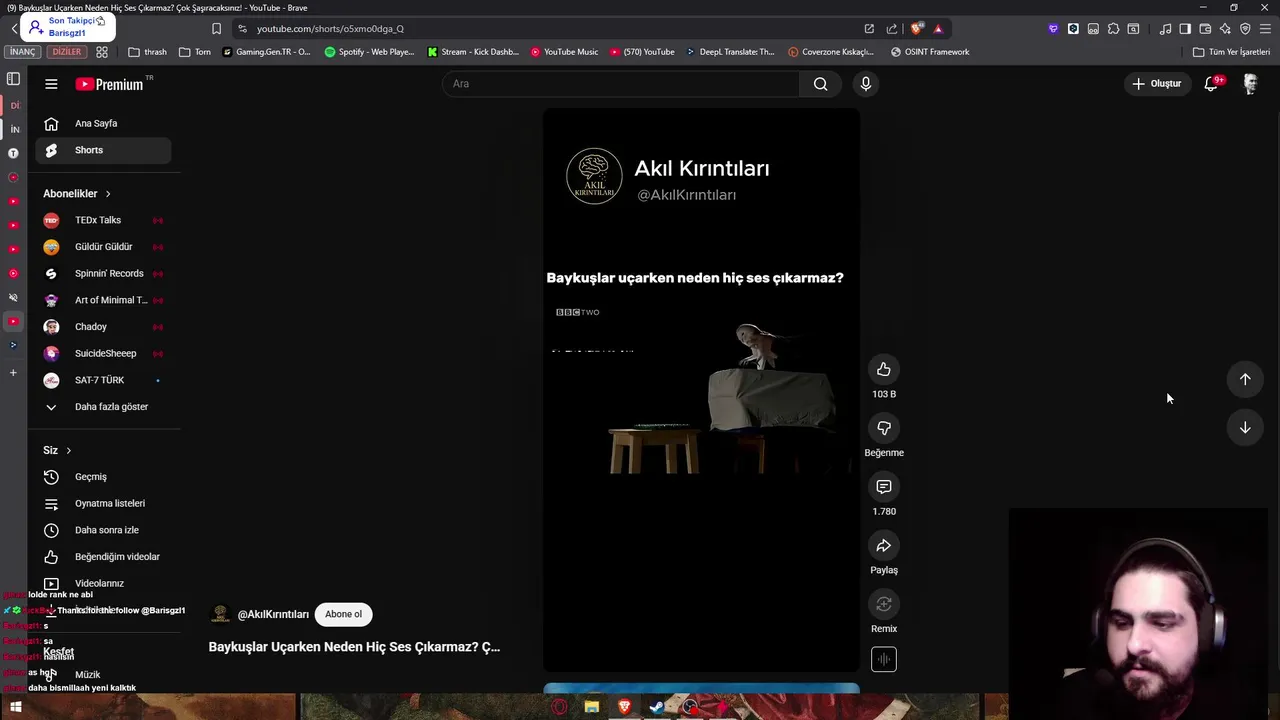Screen dimensions: 1280x720
Task: Open Daha sonra izle list
Action: [103, 530]
